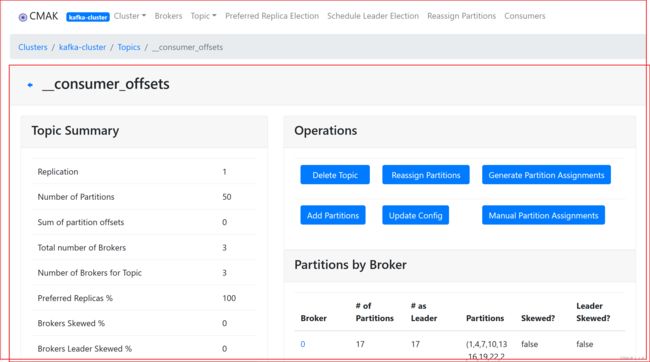Click the CMAK logo icon
The width and height of the screenshot is (650, 362).
click(x=23, y=17)
